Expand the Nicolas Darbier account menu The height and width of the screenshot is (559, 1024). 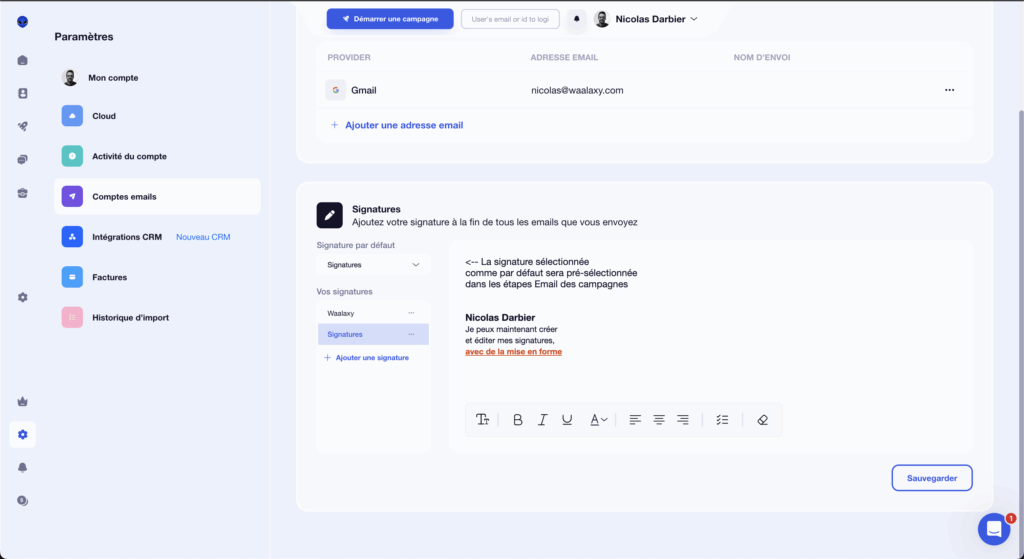pyautogui.click(x=646, y=19)
